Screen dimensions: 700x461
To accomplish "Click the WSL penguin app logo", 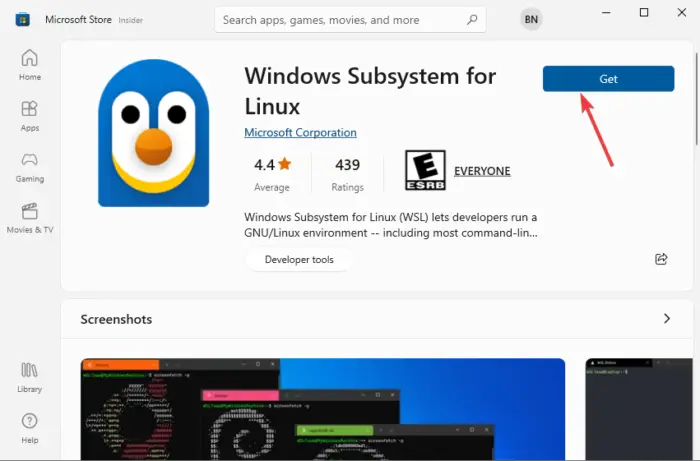I will tap(154, 133).
